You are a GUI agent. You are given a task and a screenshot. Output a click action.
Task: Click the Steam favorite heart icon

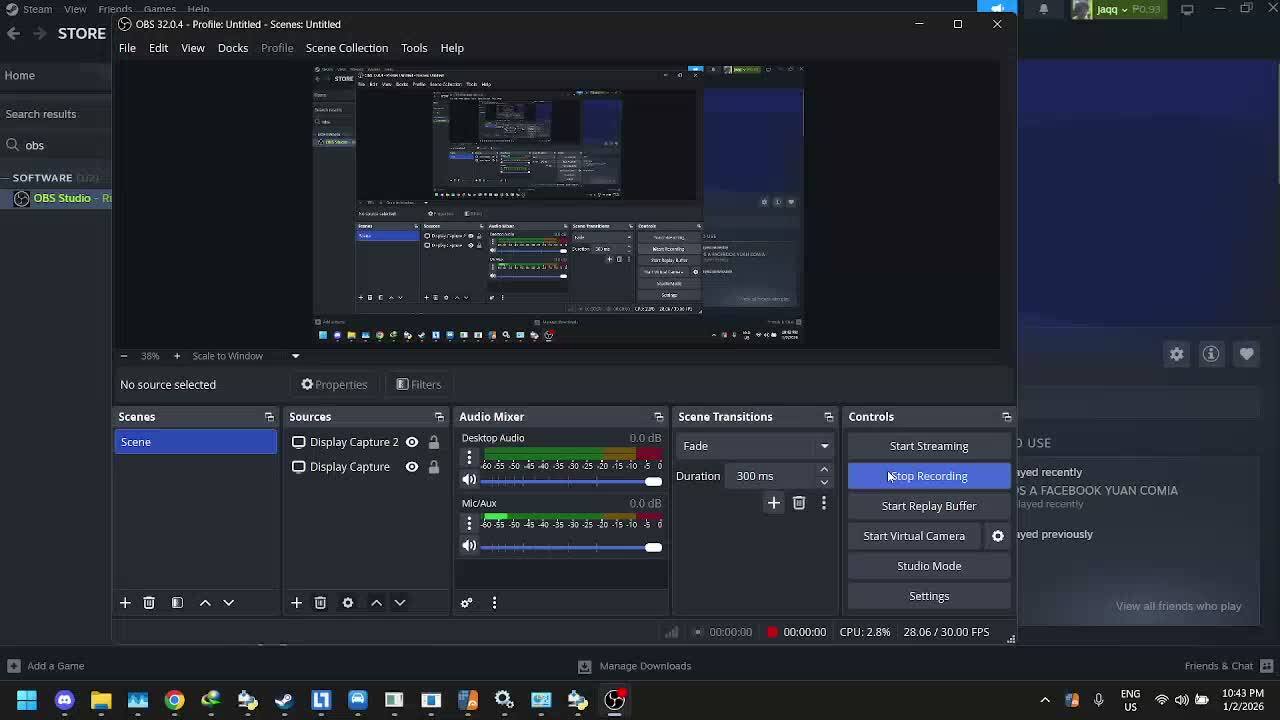pyautogui.click(x=1246, y=354)
